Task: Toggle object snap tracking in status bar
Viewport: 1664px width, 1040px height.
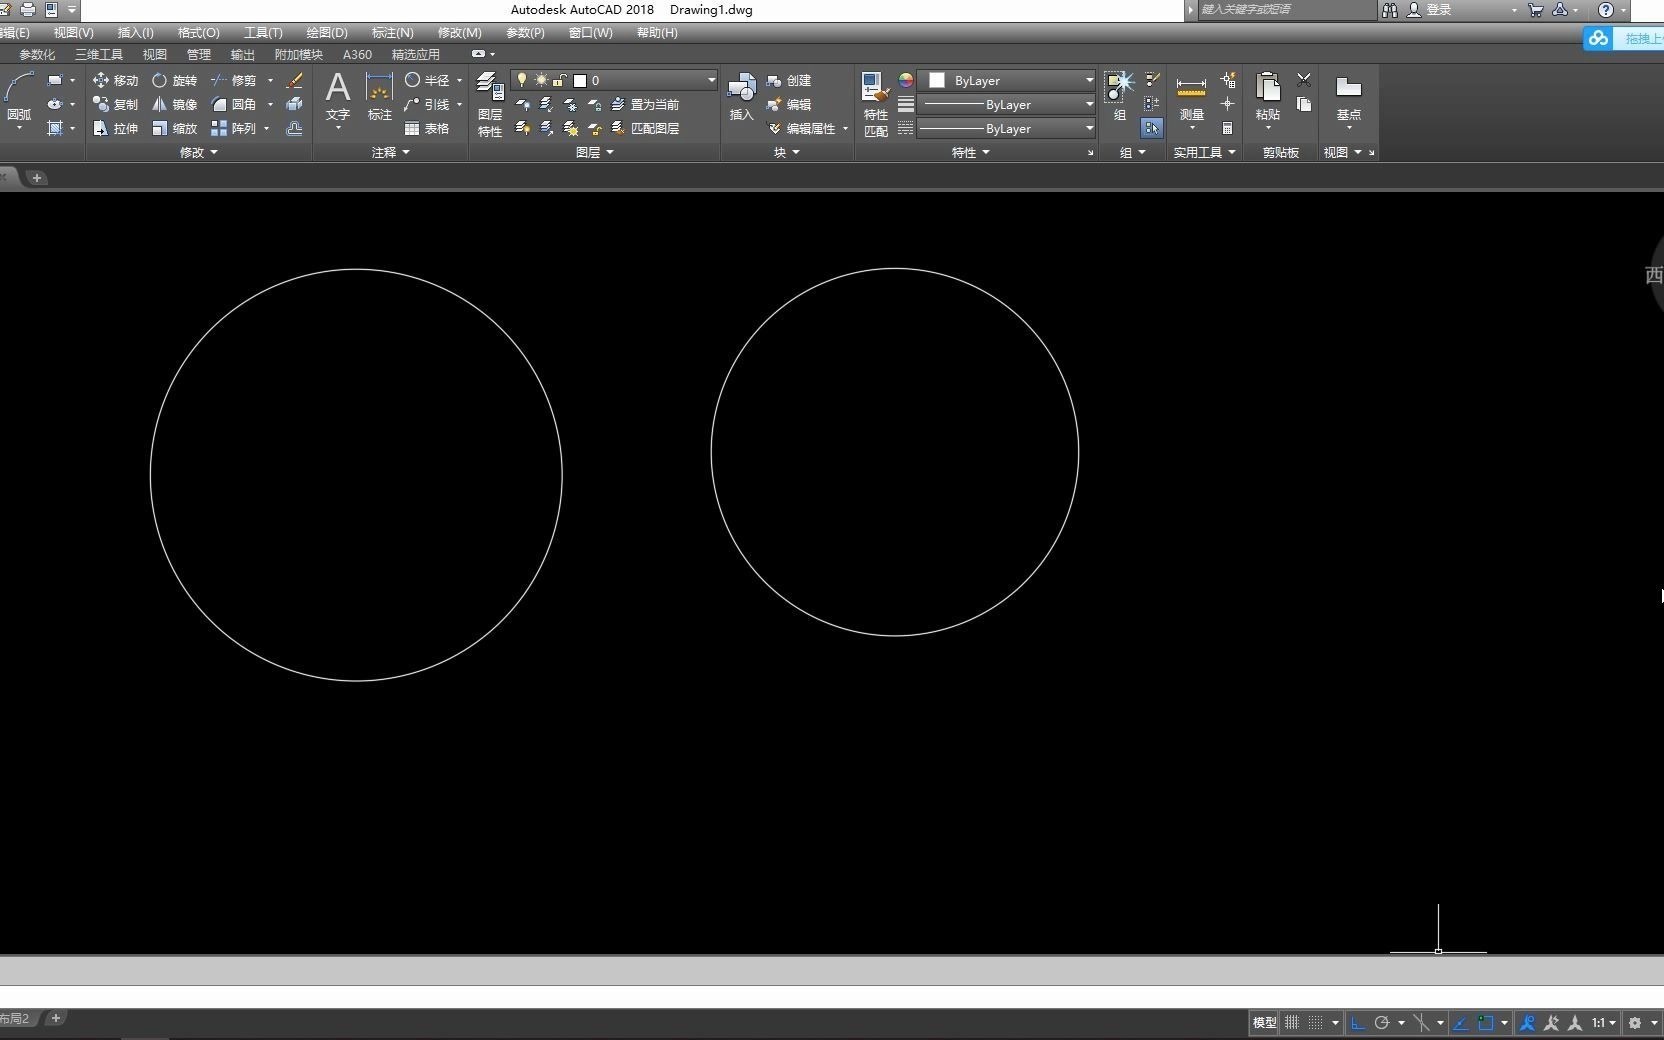Action: click(x=1460, y=1022)
